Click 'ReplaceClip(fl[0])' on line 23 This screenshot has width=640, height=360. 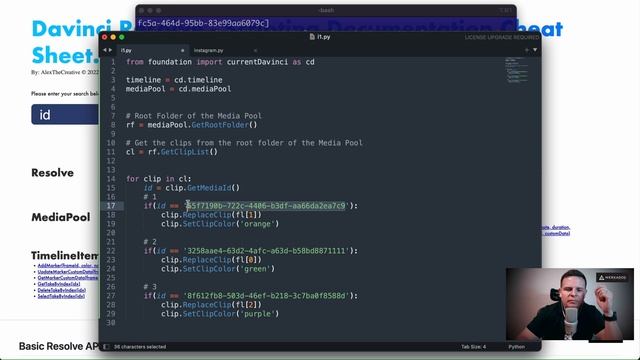click(222, 260)
